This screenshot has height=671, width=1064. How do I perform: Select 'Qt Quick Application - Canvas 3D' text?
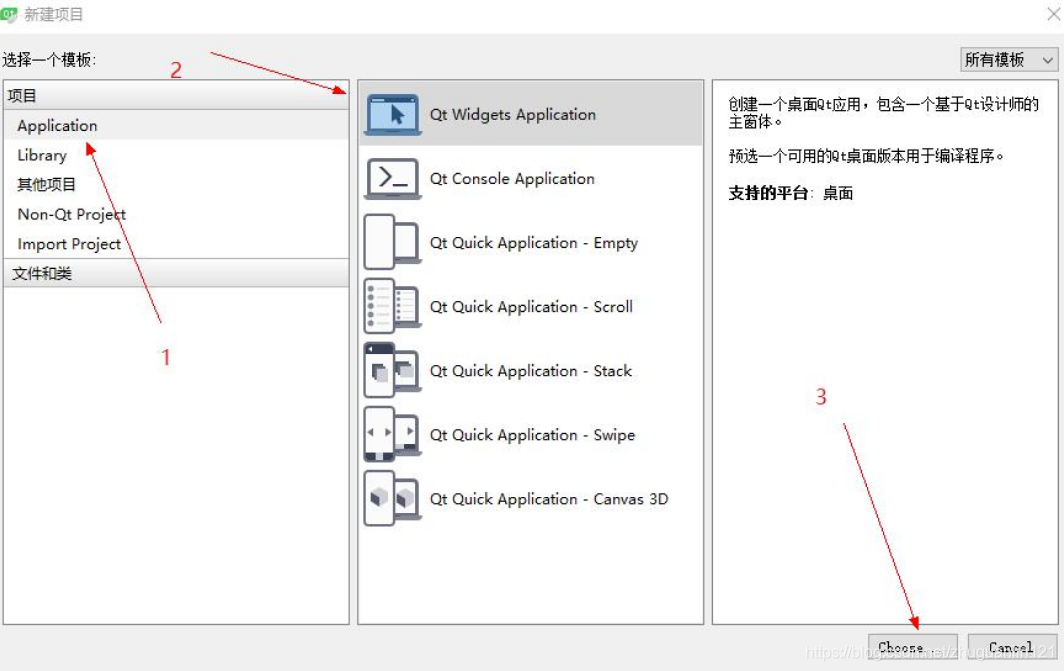point(548,499)
